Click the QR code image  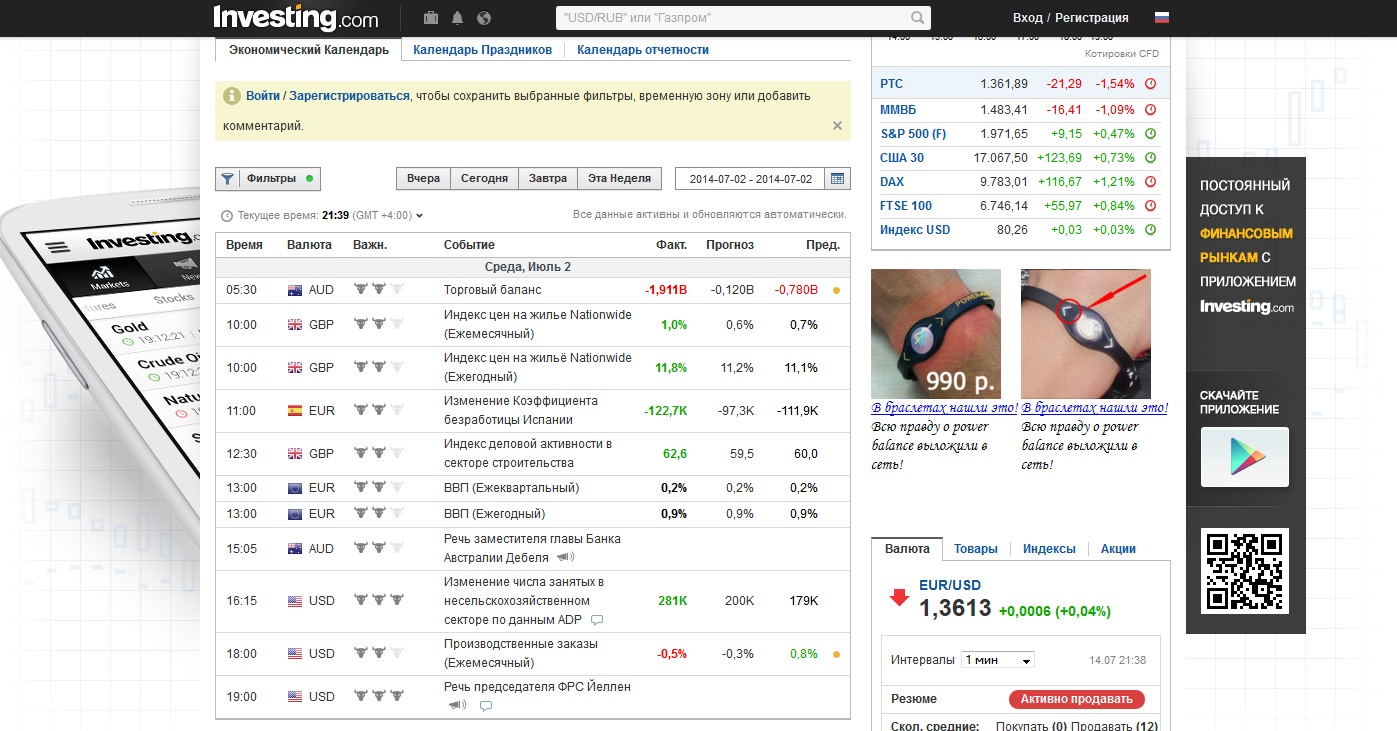1245,571
